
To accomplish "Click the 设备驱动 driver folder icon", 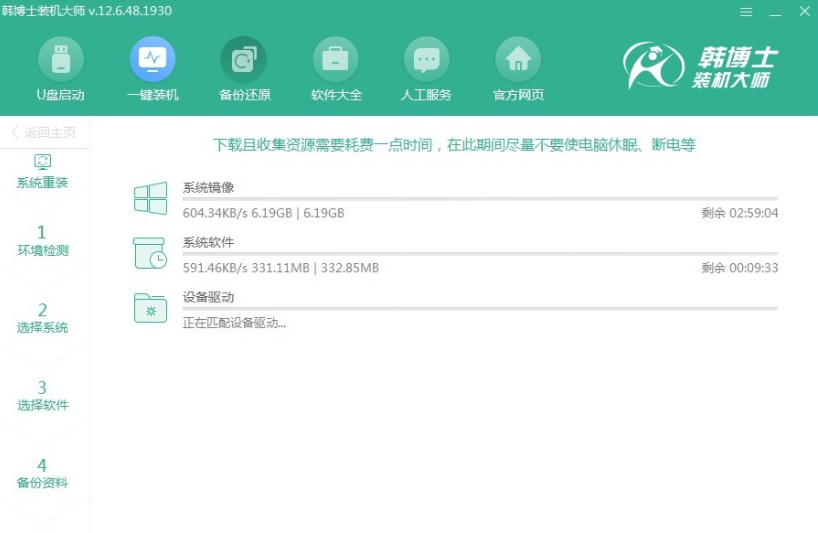I will (x=150, y=309).
